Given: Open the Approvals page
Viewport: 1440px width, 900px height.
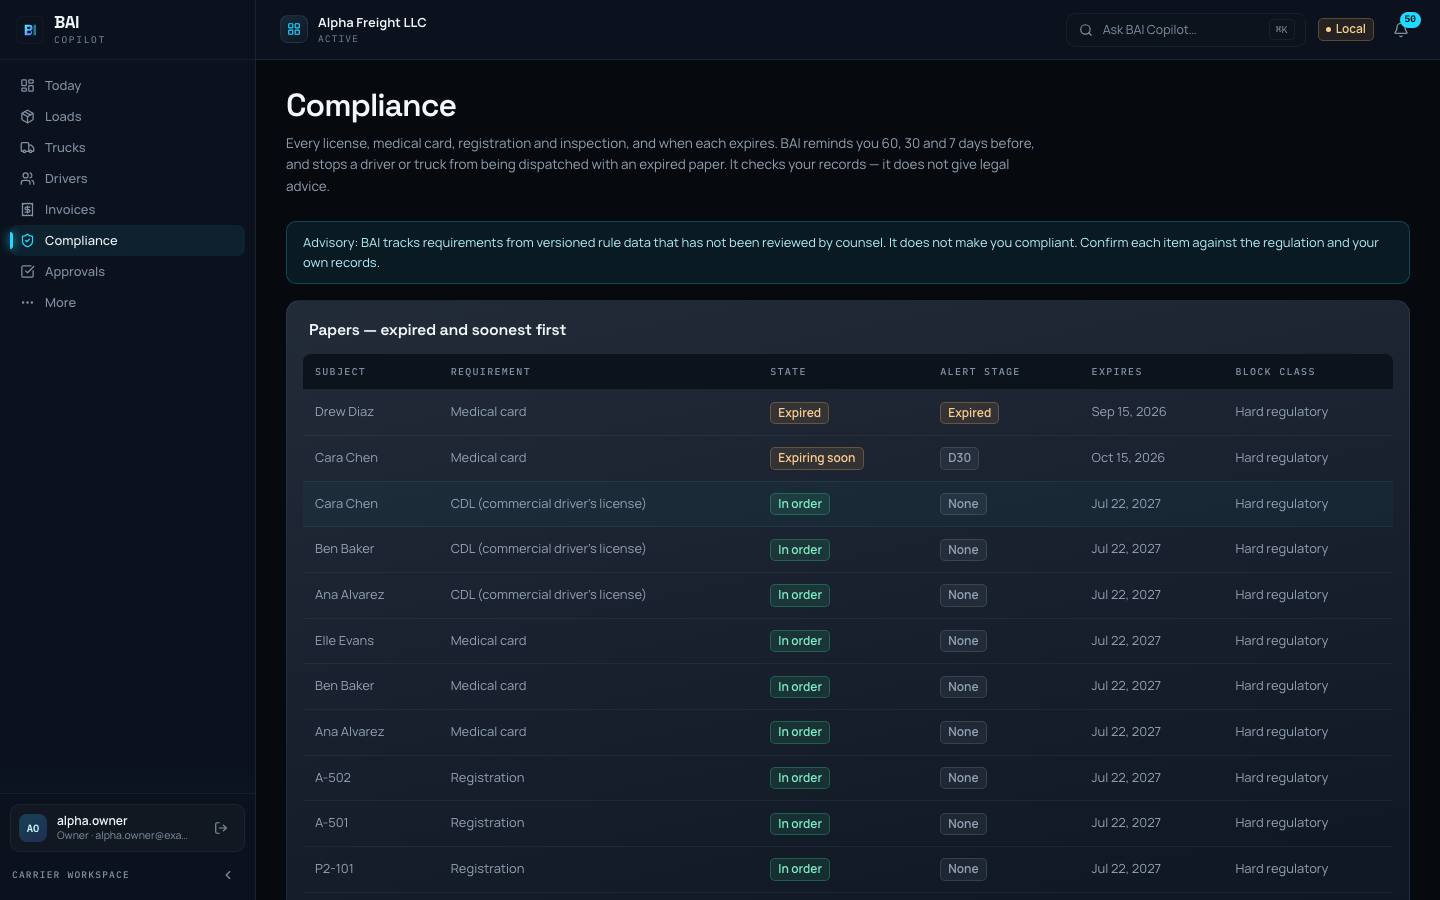Looking at the screenshot, I should [127, 272].
